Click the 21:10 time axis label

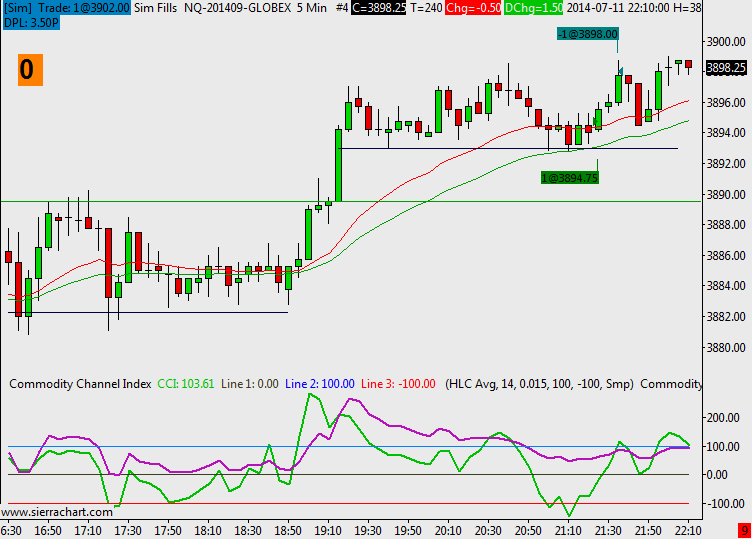coord(568,531)
